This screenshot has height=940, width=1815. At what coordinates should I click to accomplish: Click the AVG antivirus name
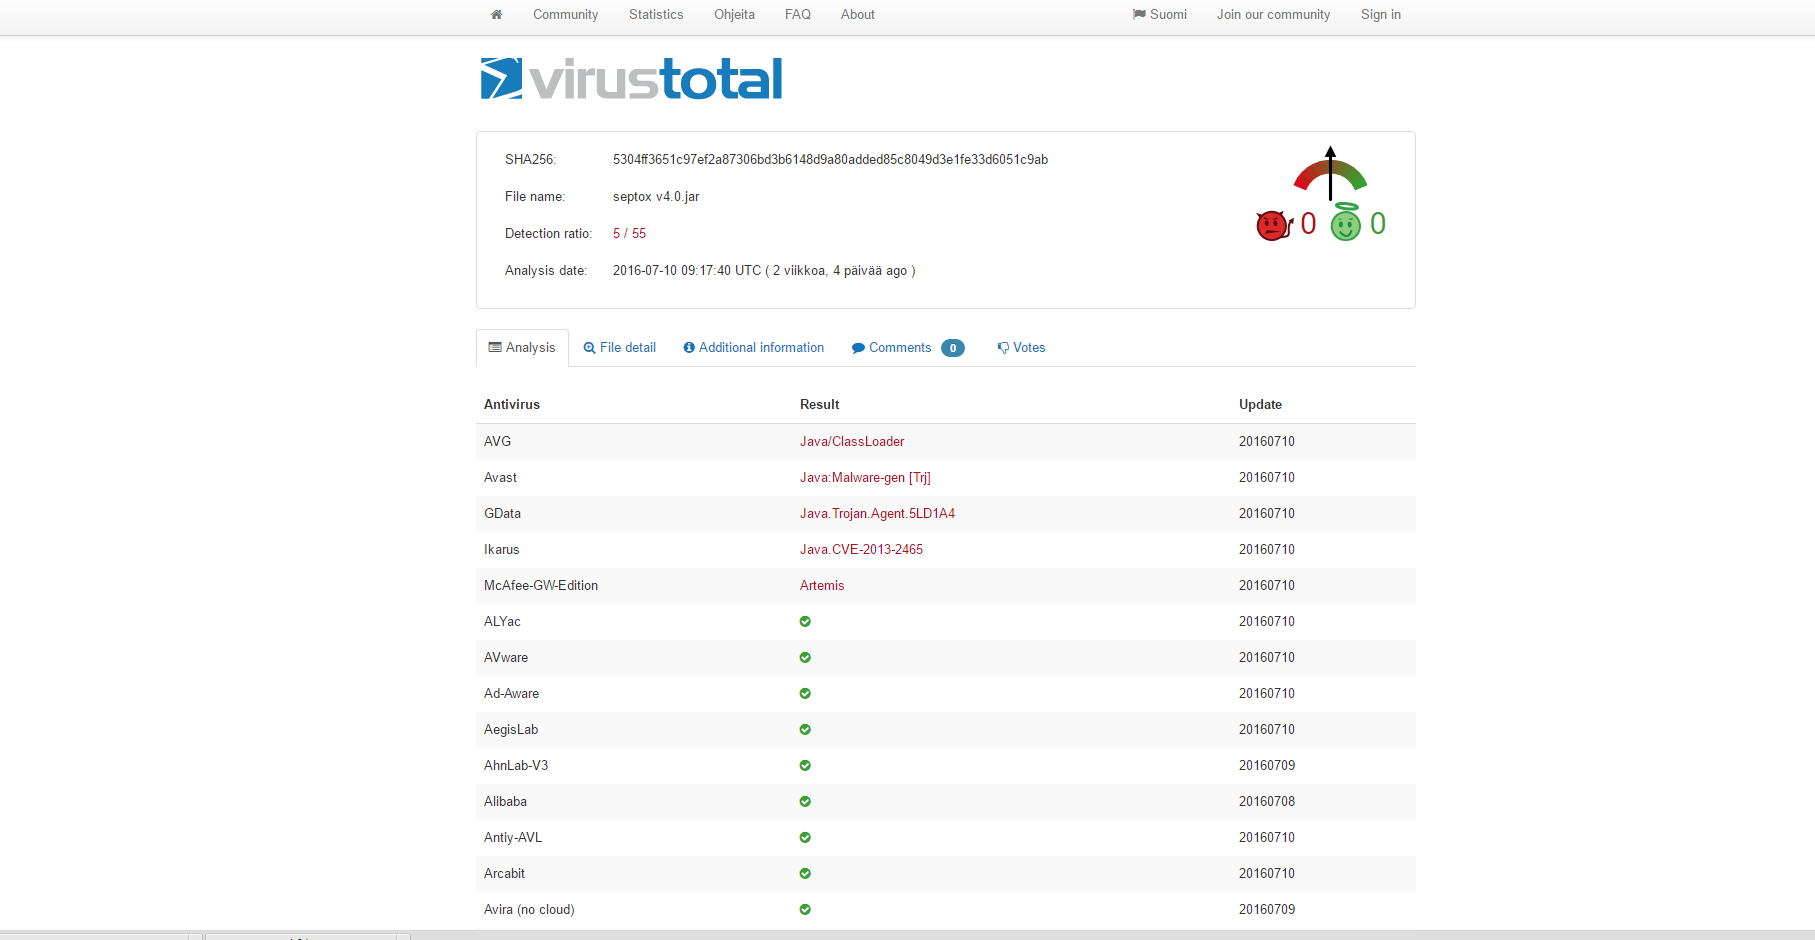(497, 442)
